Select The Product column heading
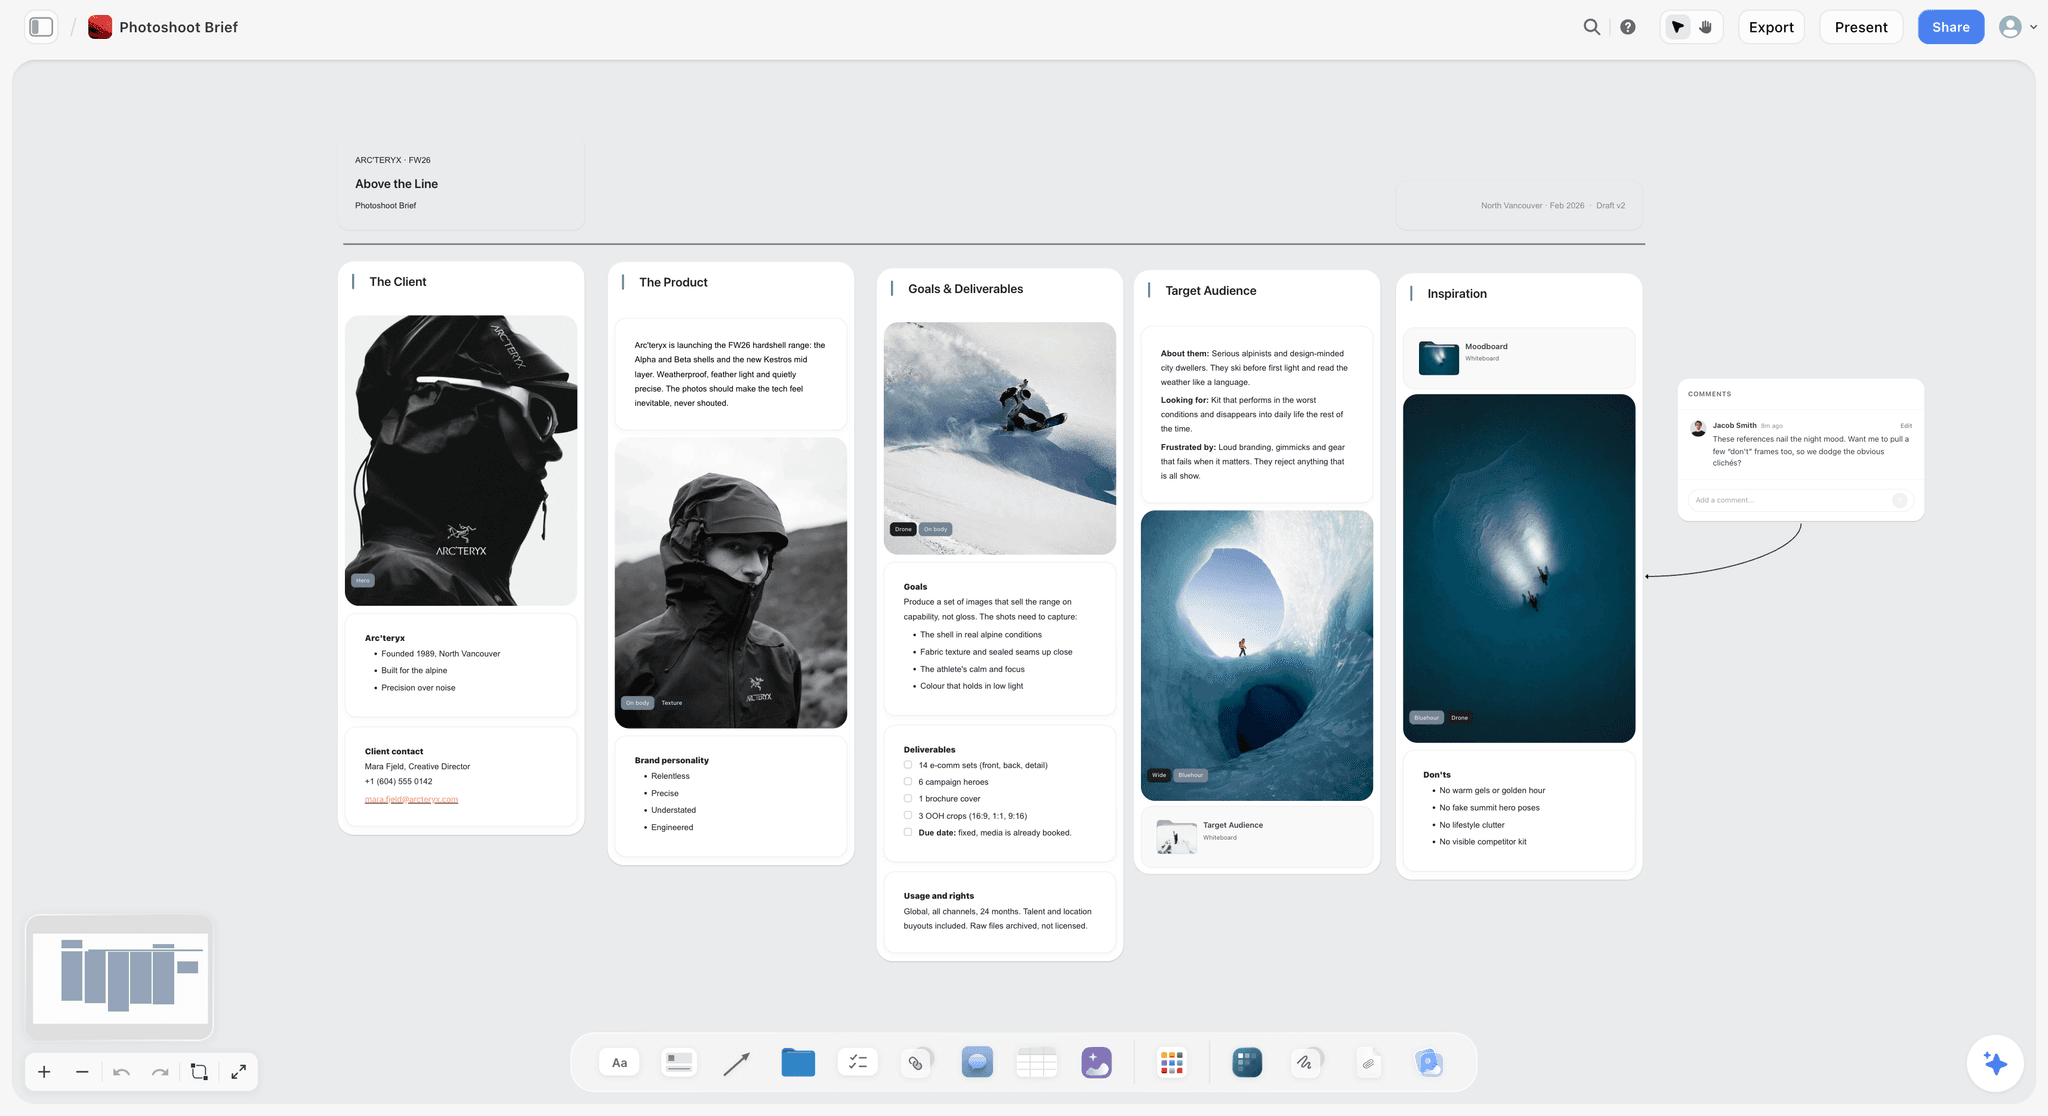Screen dimensions: 2048x1116 coord(673,283)
